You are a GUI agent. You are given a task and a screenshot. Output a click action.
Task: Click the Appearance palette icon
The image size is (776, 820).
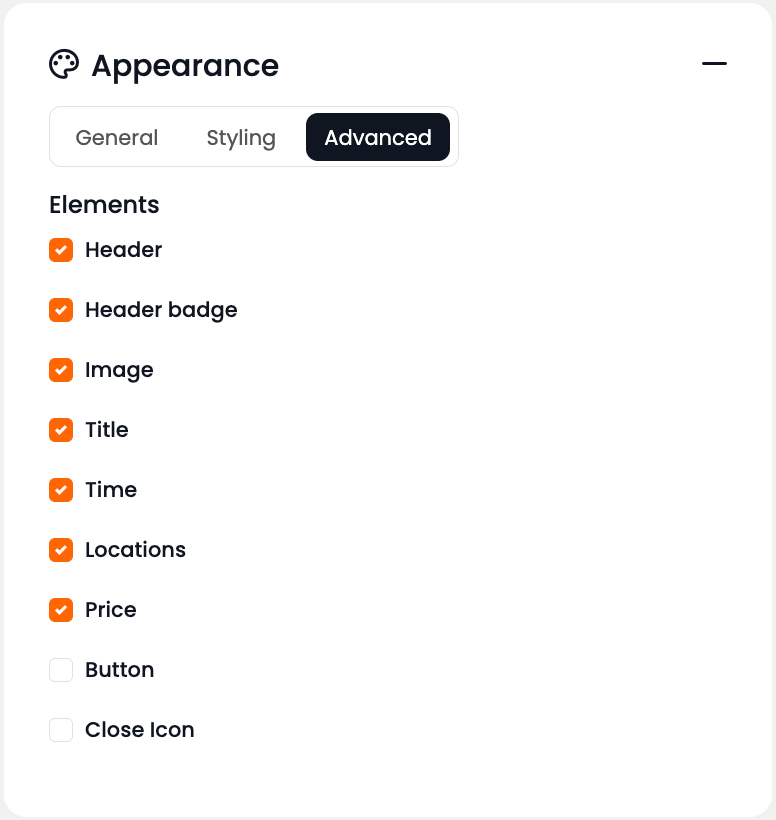[x=64, y=65]
